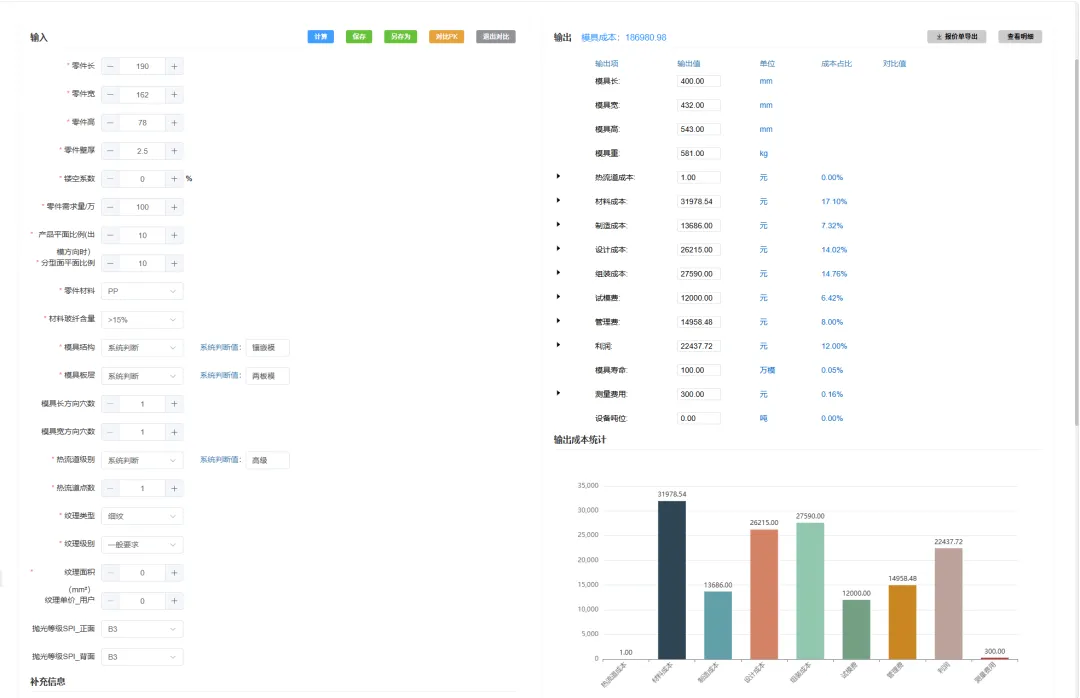
Task: Decrease 零件宽 with minus icon
Action: point(110,94)
